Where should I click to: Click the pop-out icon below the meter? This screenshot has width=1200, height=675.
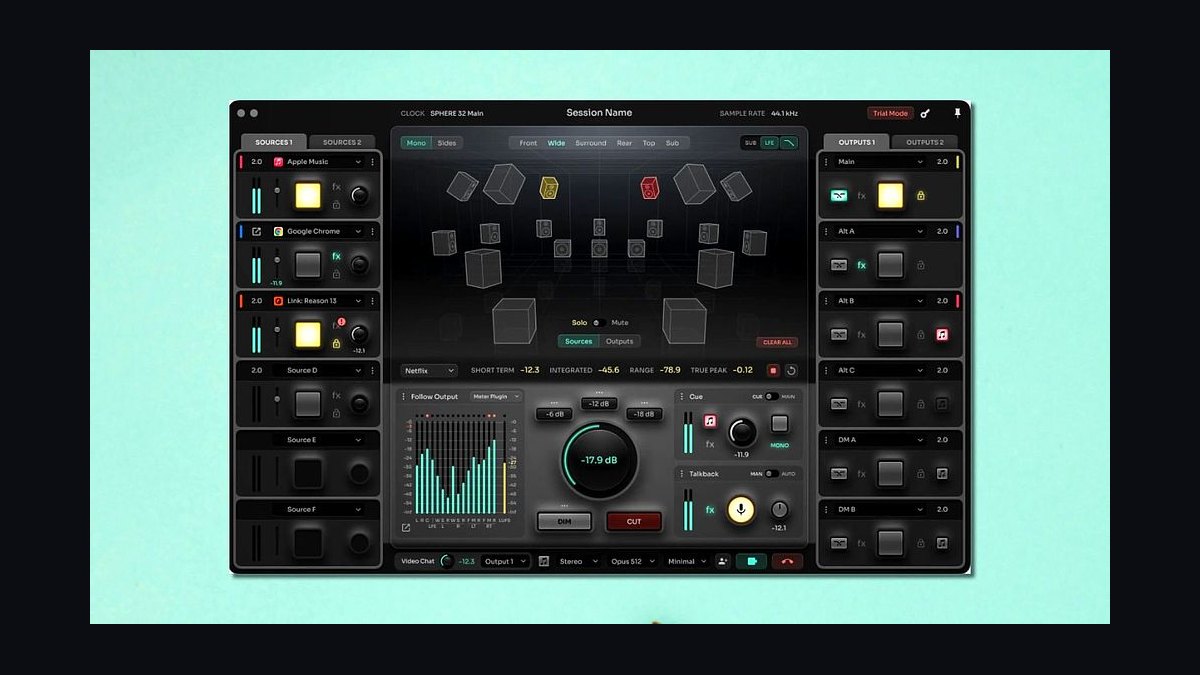pos(406,527)
